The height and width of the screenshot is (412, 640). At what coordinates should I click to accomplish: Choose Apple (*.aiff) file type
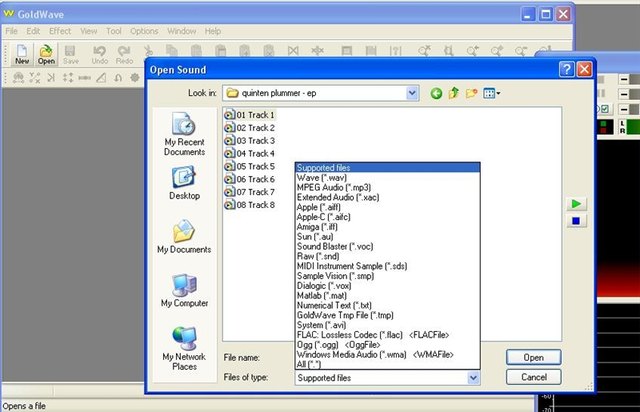coord(387,207)
